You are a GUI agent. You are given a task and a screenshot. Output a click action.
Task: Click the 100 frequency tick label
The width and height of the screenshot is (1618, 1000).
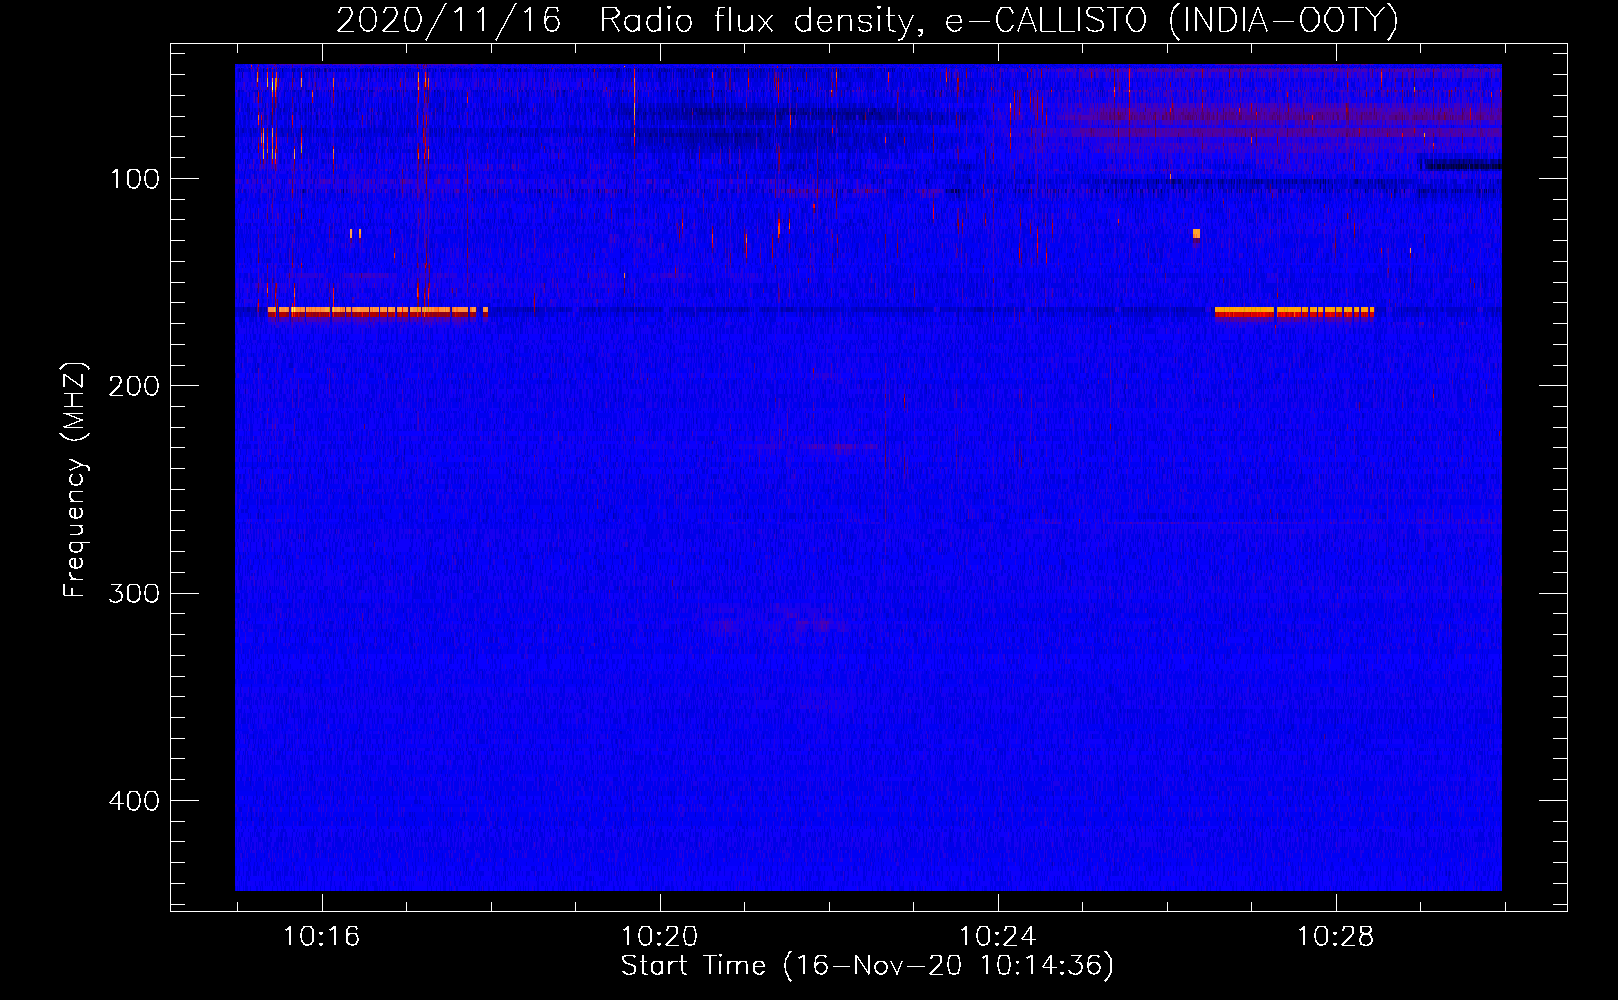[x=135, y=179]
